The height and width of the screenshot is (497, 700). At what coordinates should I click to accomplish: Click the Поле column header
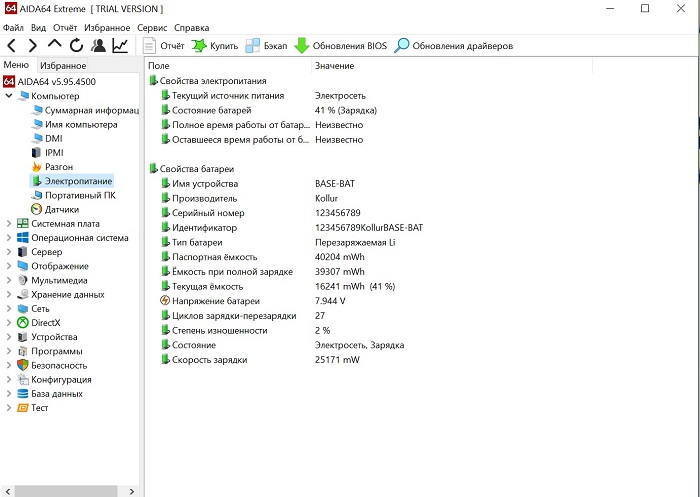coord(228,66)
